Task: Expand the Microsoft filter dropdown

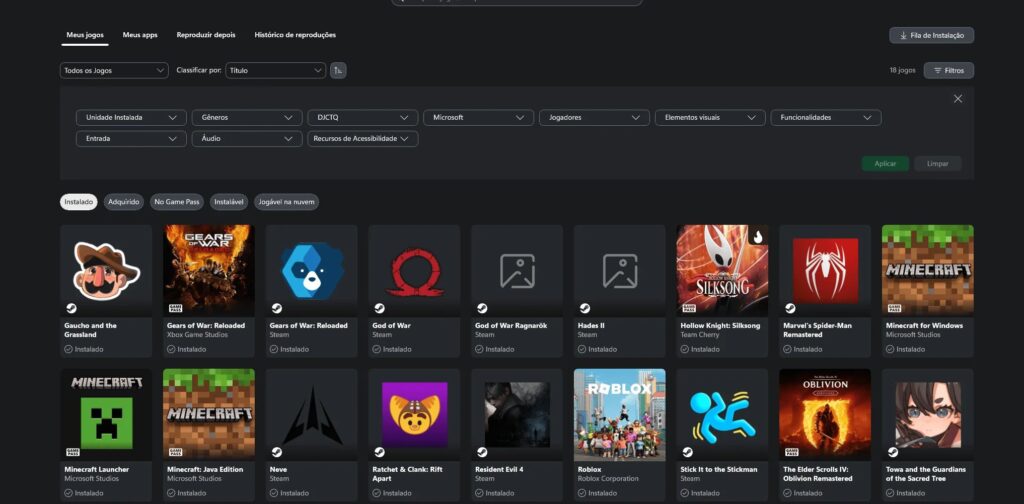Action: (x=479, y=118)
